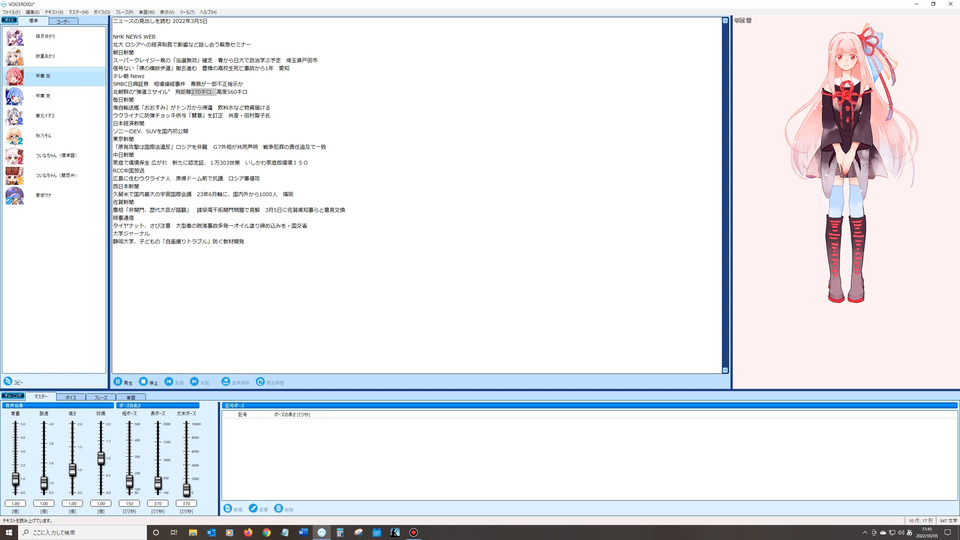The height and width of the screenshot is (540, 960).
Task: Open the 編集(E) menu
Action: click(x=32, y=12)
